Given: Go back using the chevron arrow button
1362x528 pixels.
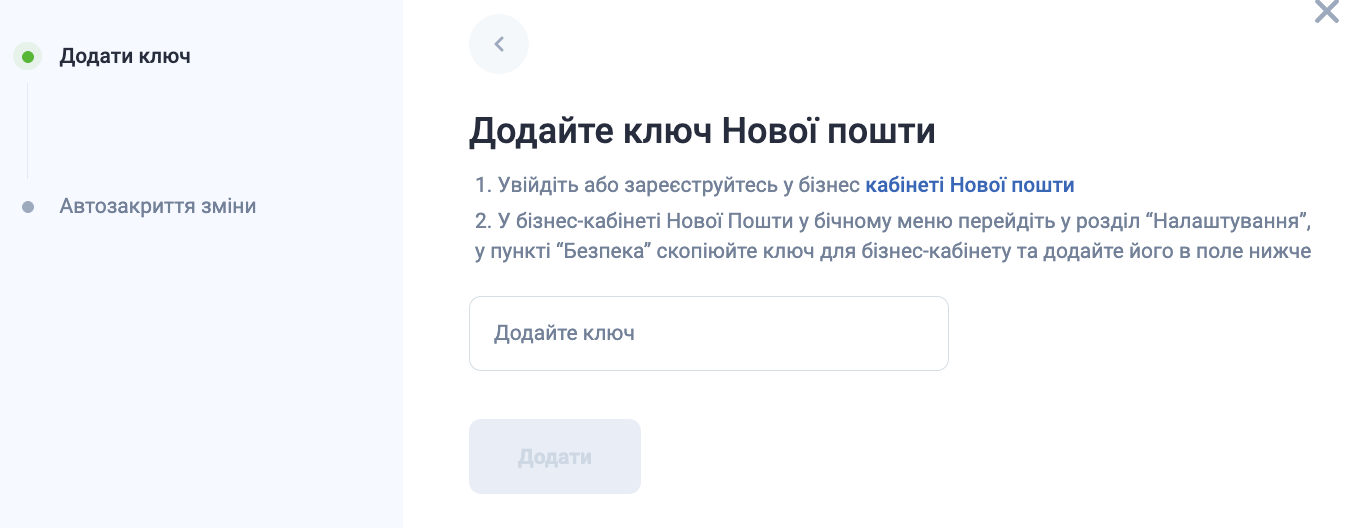Looking at the screenshot, I should [498, 44].
